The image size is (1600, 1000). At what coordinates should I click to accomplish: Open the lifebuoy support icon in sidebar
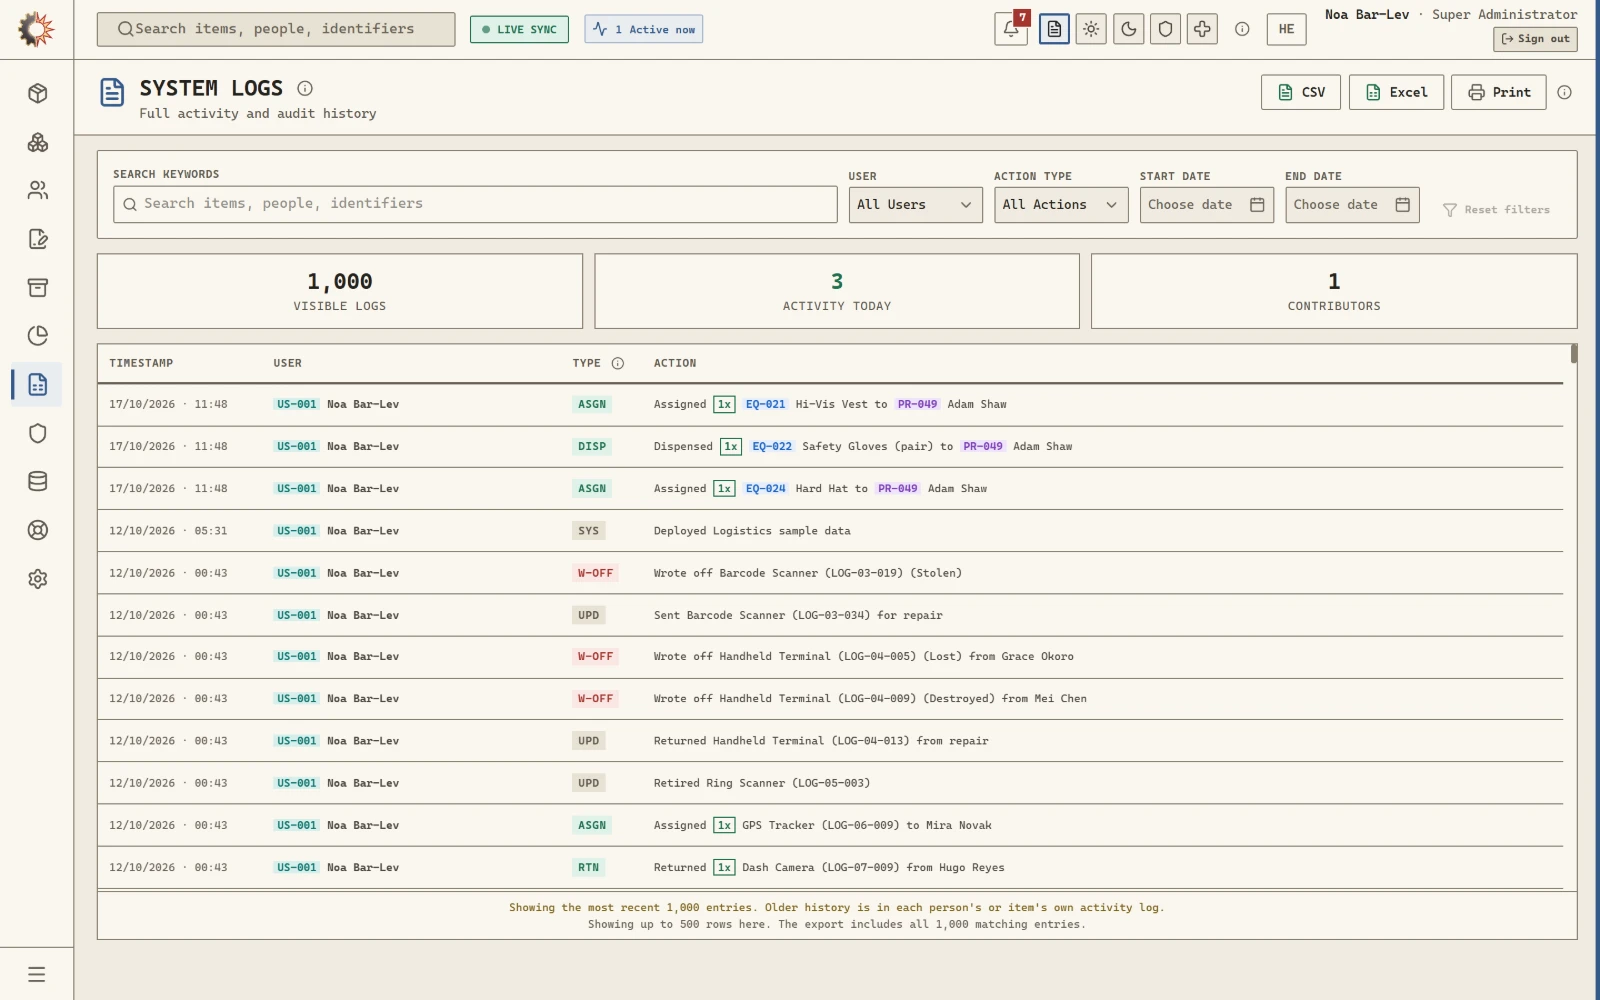[38, 530]
